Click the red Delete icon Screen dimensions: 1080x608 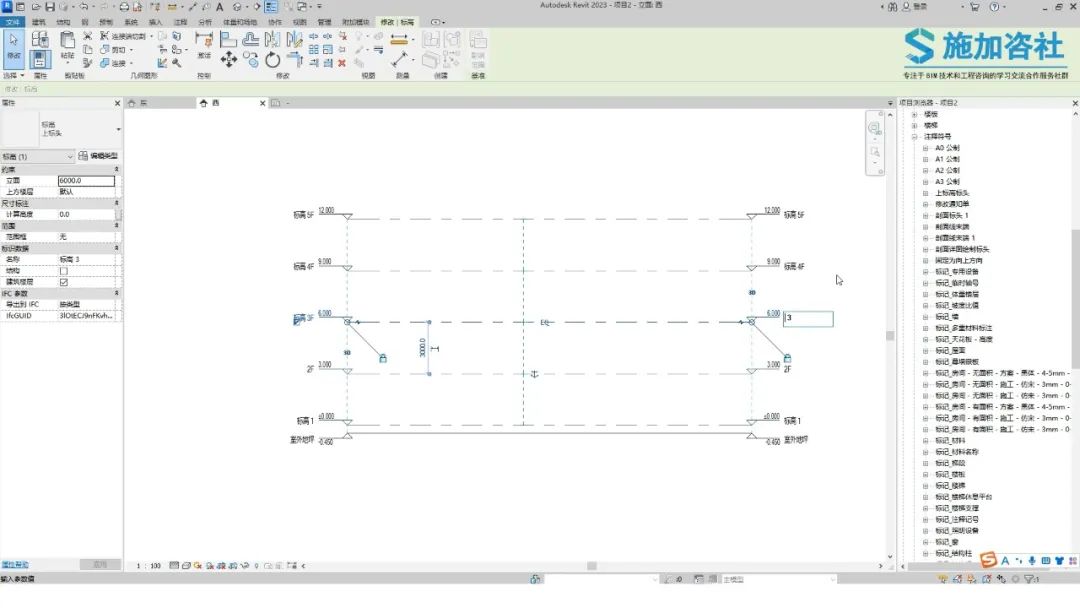(x=342, y=63)
